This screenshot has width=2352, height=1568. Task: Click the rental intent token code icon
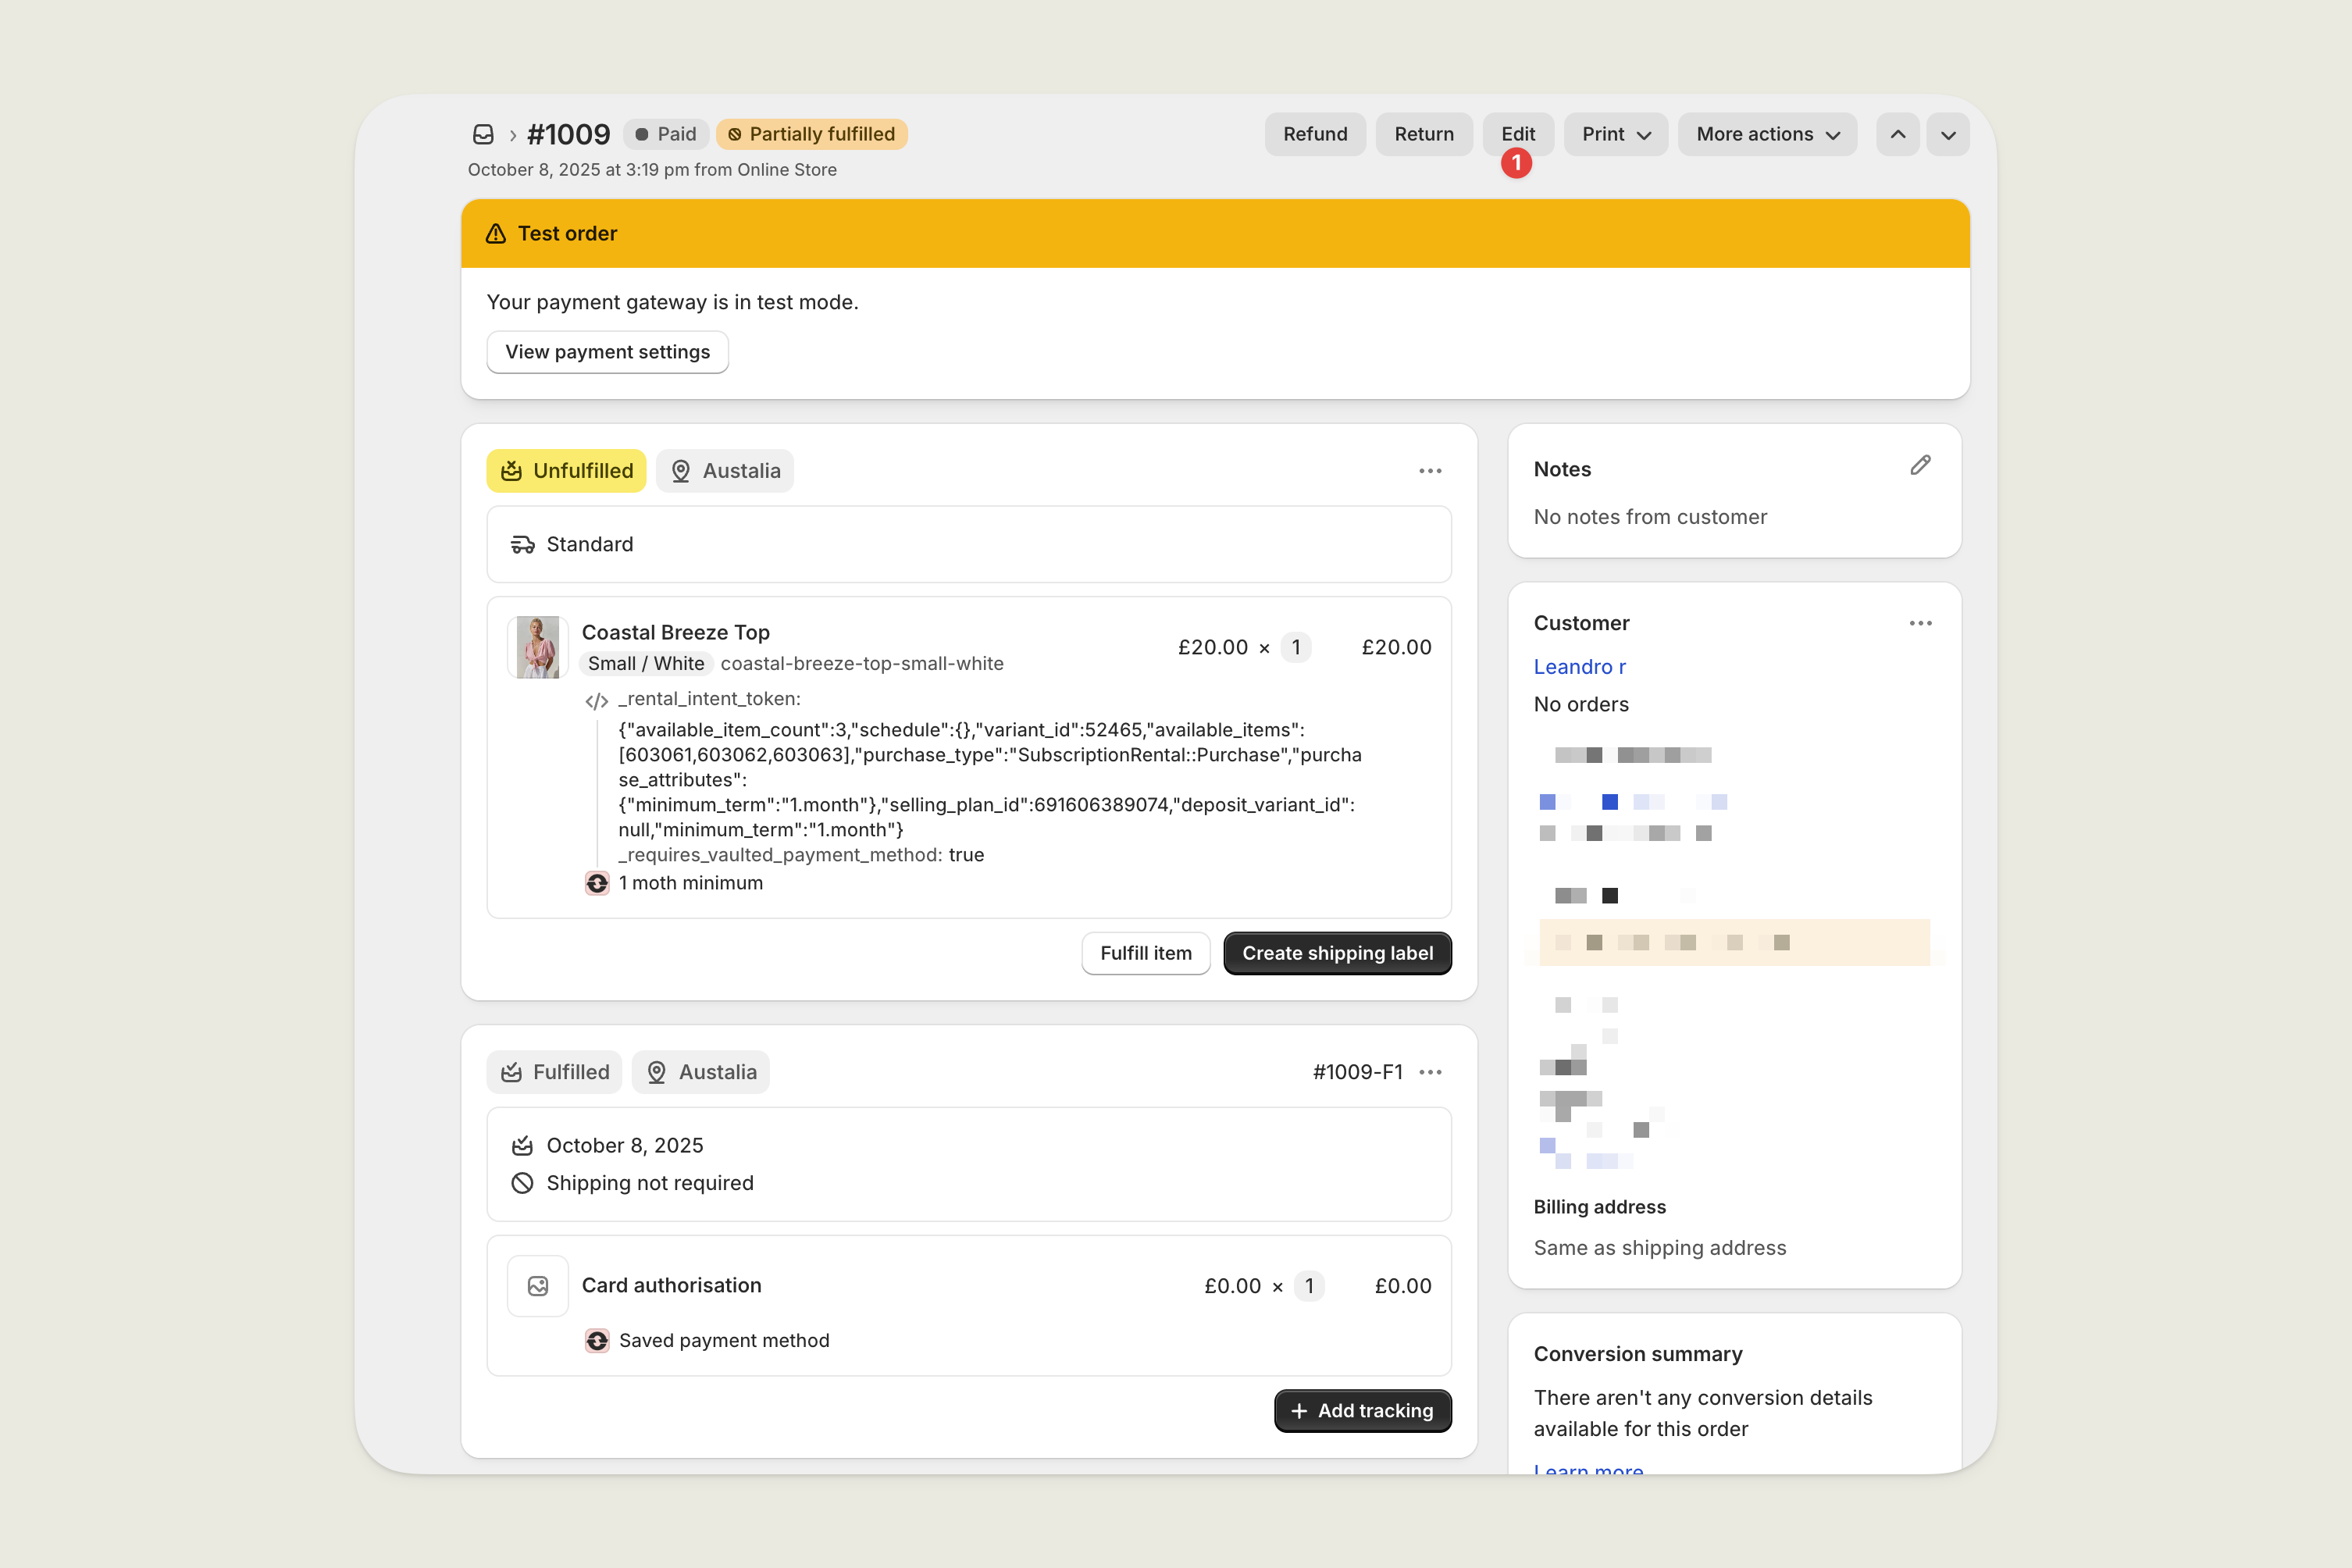coord(597,701)
